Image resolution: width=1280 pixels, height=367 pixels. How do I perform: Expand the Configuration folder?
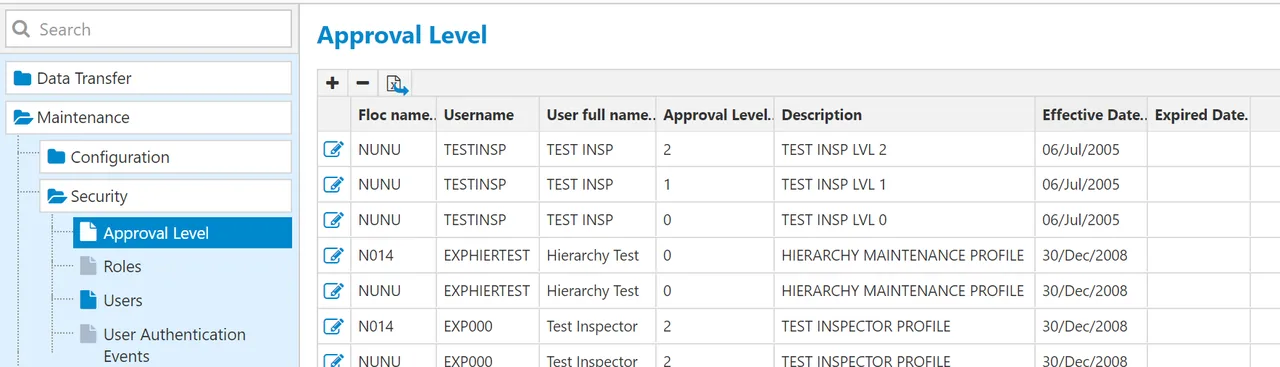166,157
